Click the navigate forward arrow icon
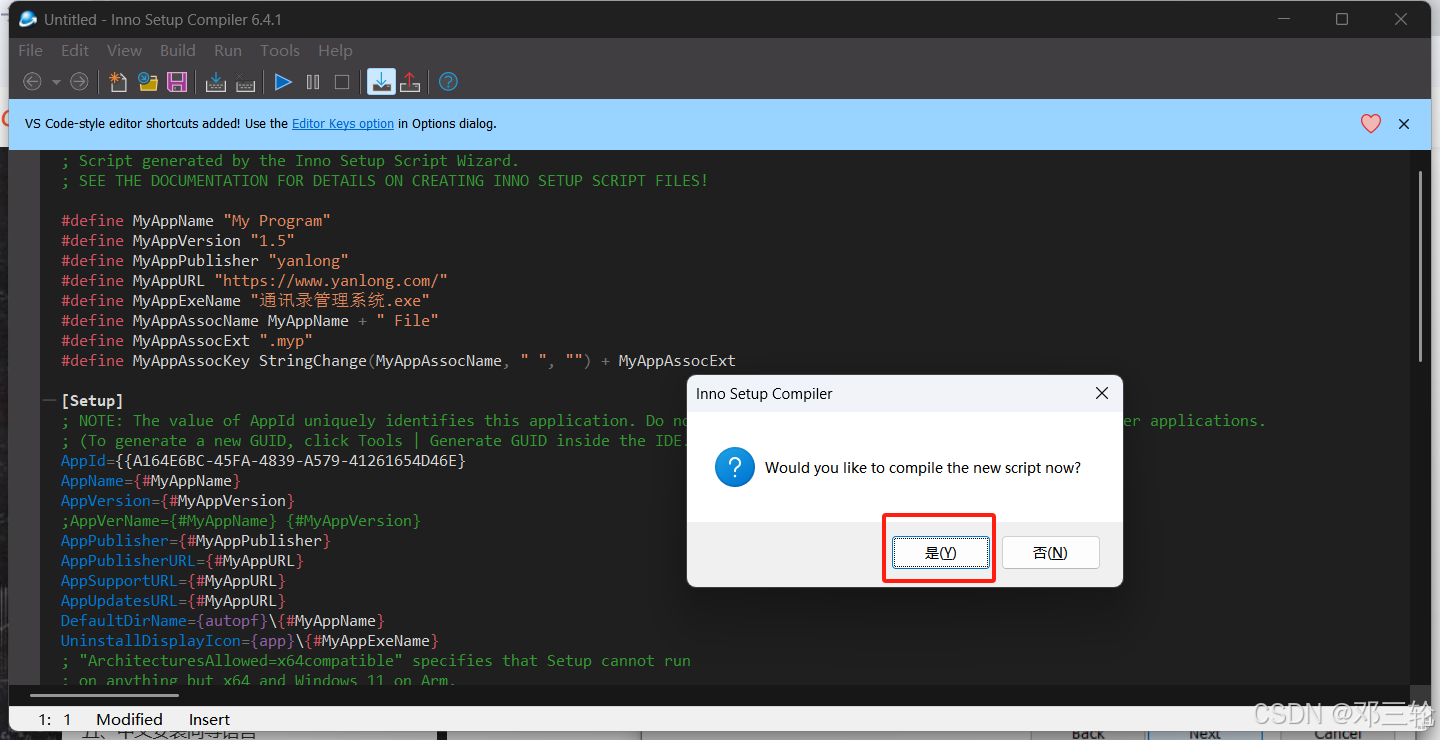Image resolution: width=1440 pixels, height=740 pixels. pyautogui.click(x=79, y=82)
